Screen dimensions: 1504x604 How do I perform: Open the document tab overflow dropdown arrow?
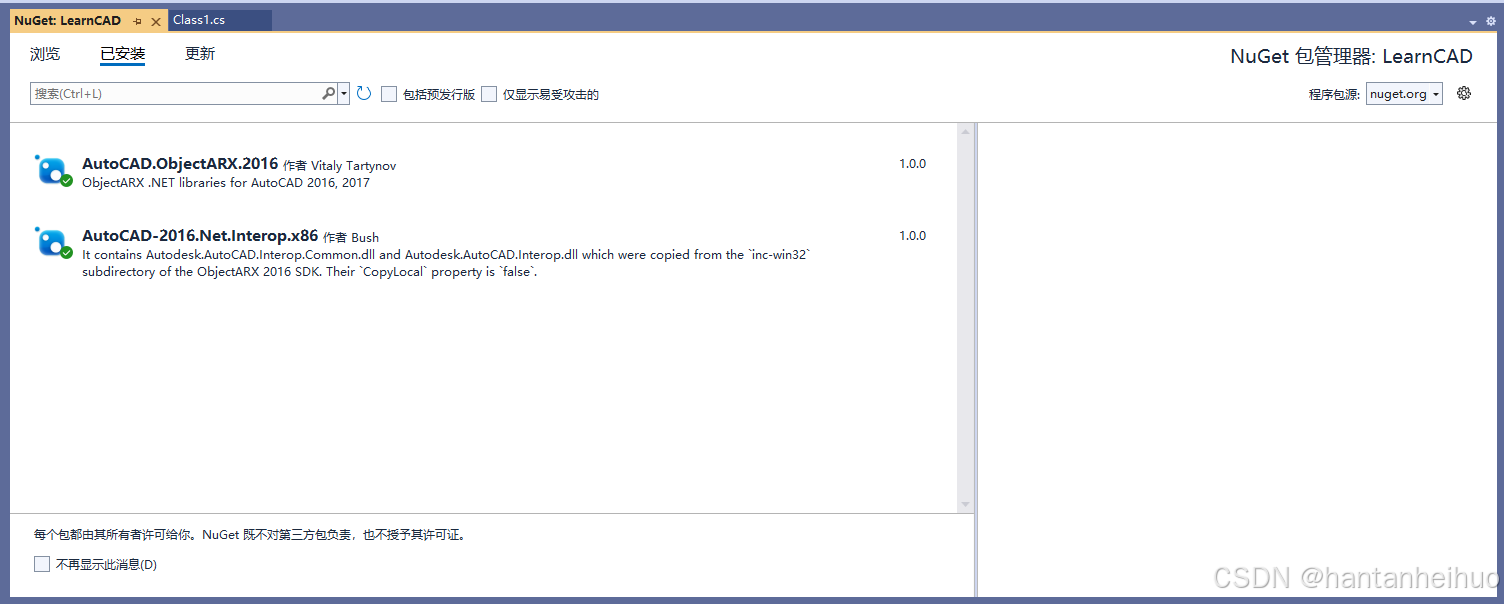click(1473, 21)
